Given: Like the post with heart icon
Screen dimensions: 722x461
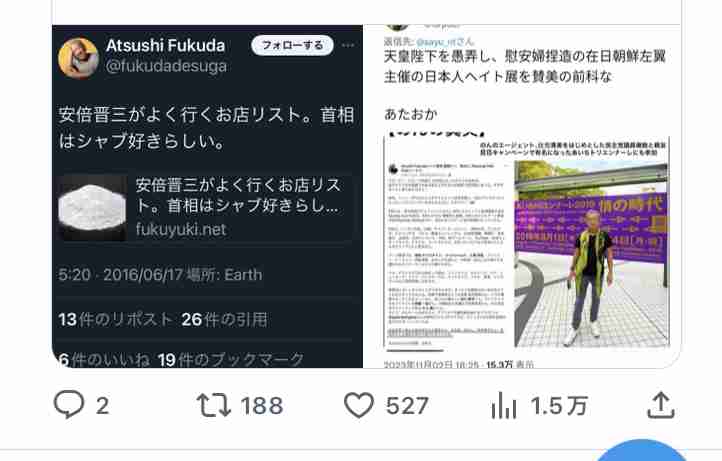Looking at the screenshot, I should [359, 405].
